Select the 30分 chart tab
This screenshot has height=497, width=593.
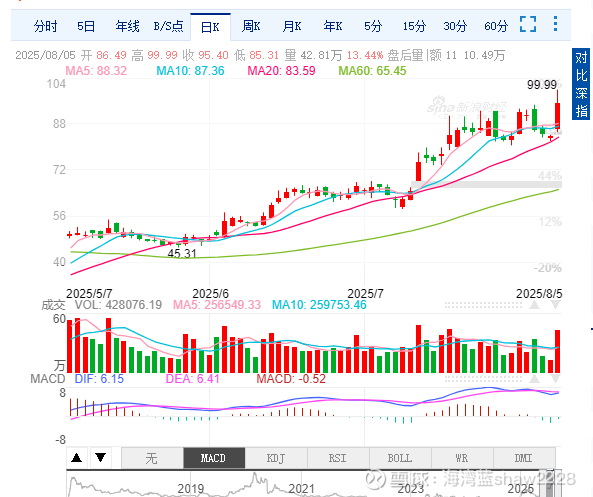pos(455,26)
